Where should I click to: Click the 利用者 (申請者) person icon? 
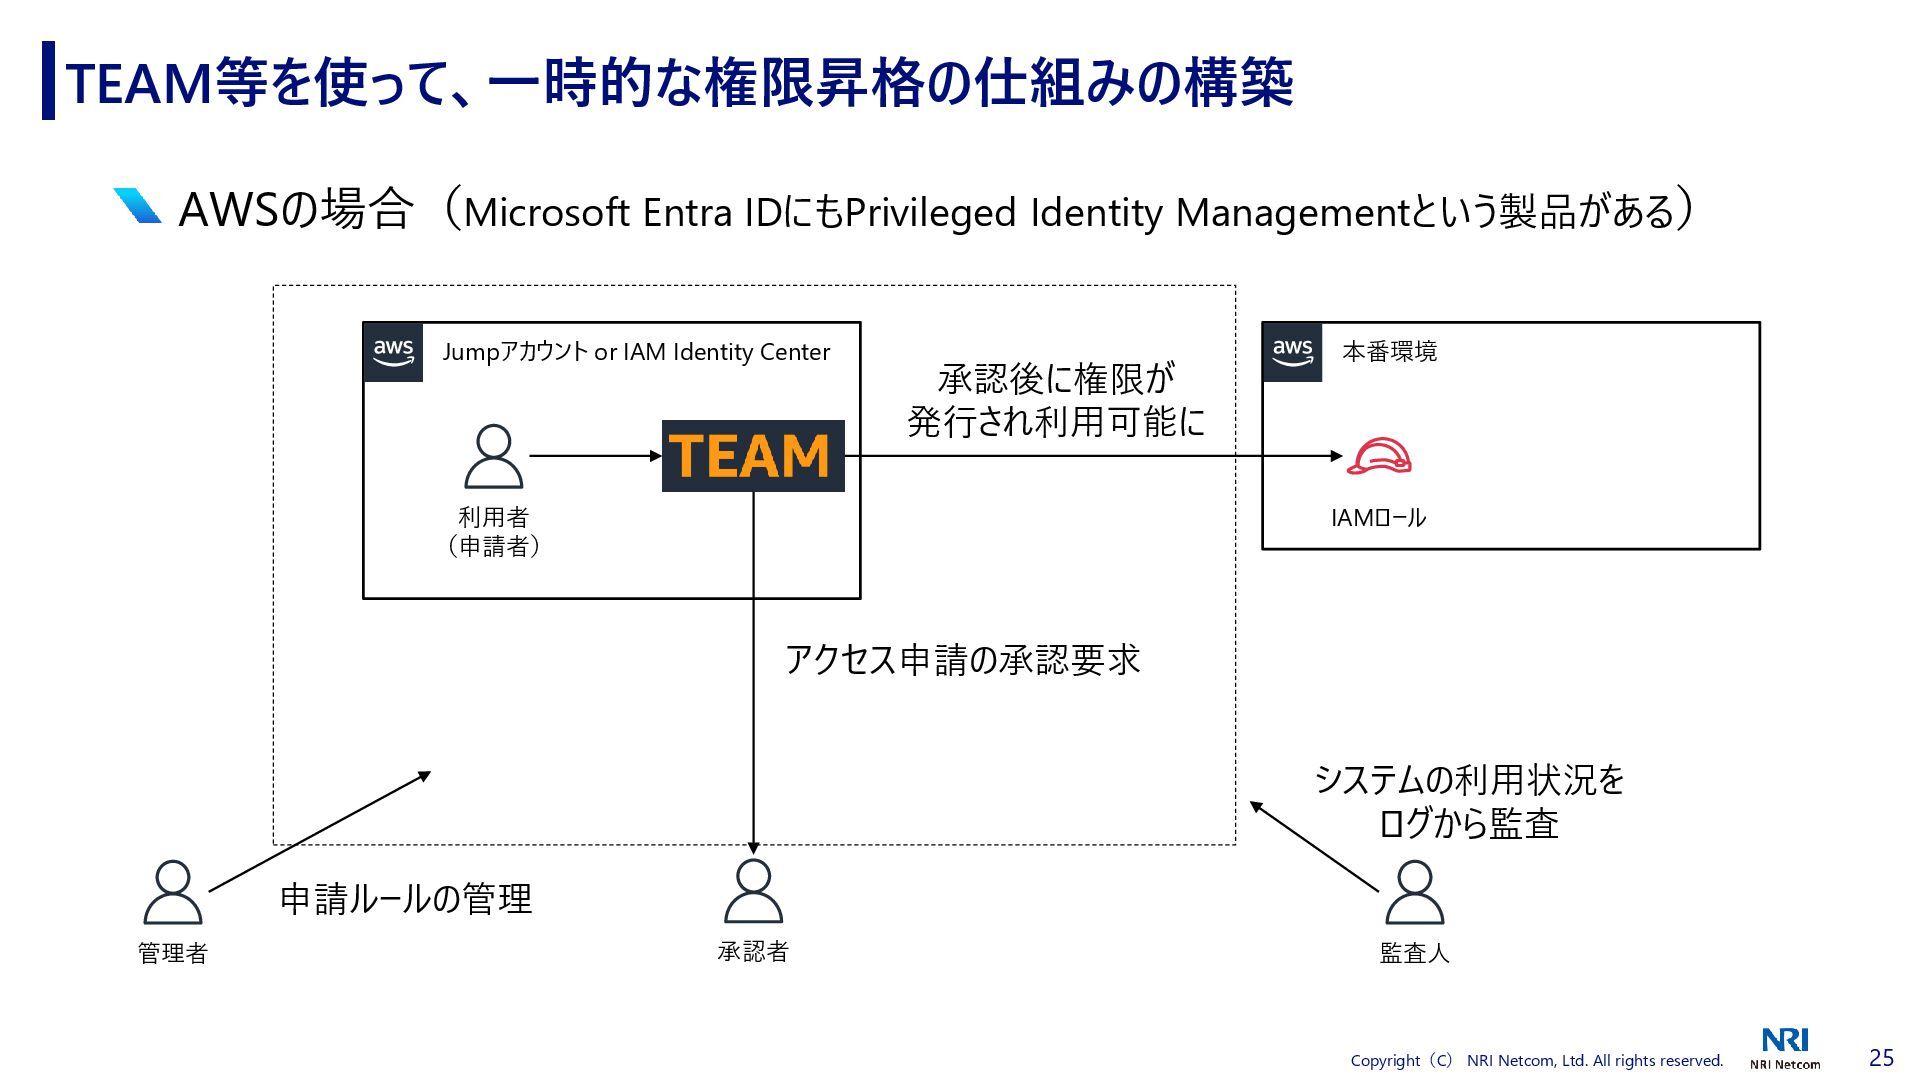[494, 456]
